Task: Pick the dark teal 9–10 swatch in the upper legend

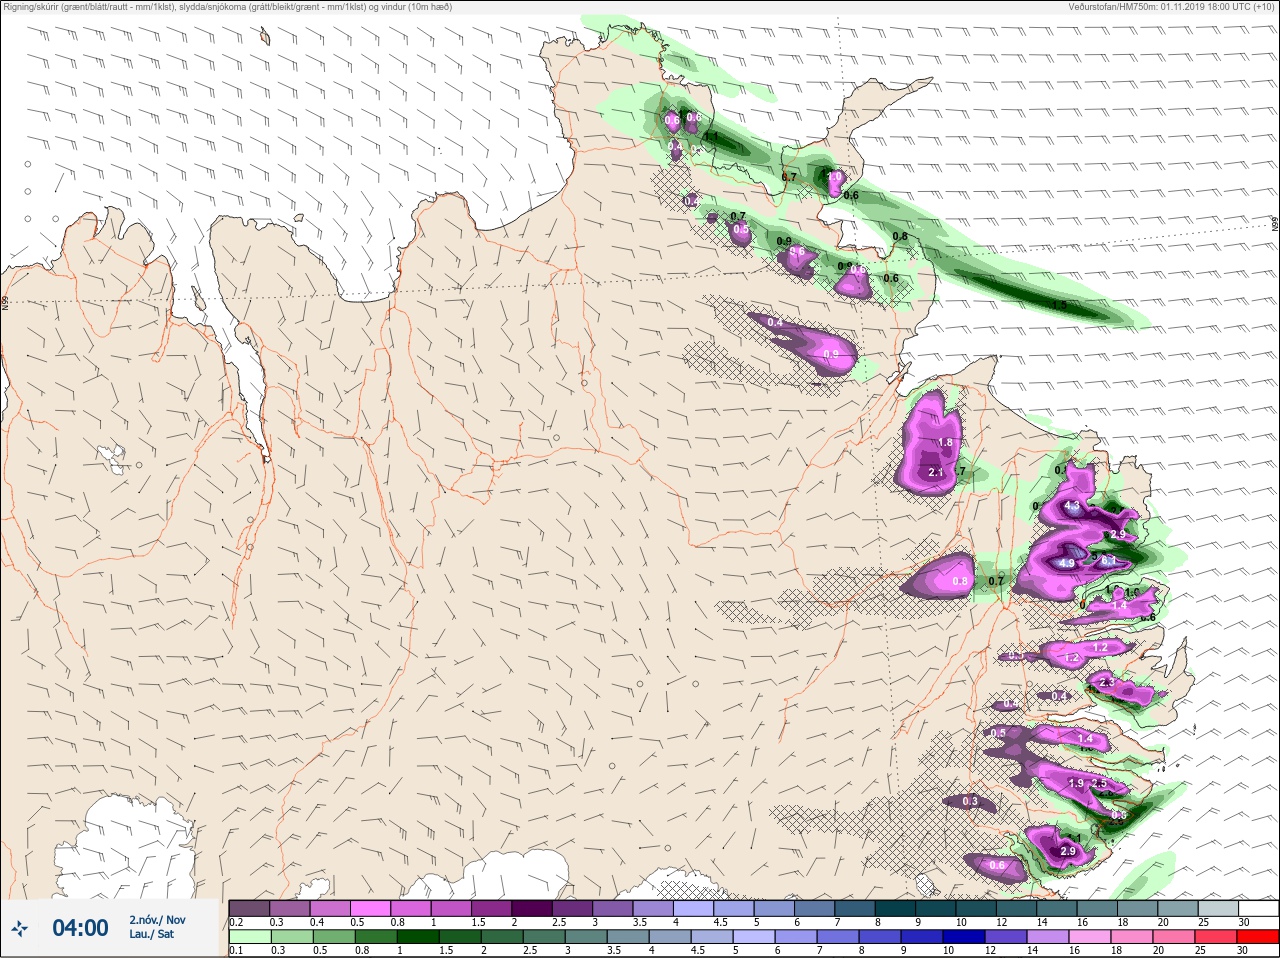Action: coord(936,908)
